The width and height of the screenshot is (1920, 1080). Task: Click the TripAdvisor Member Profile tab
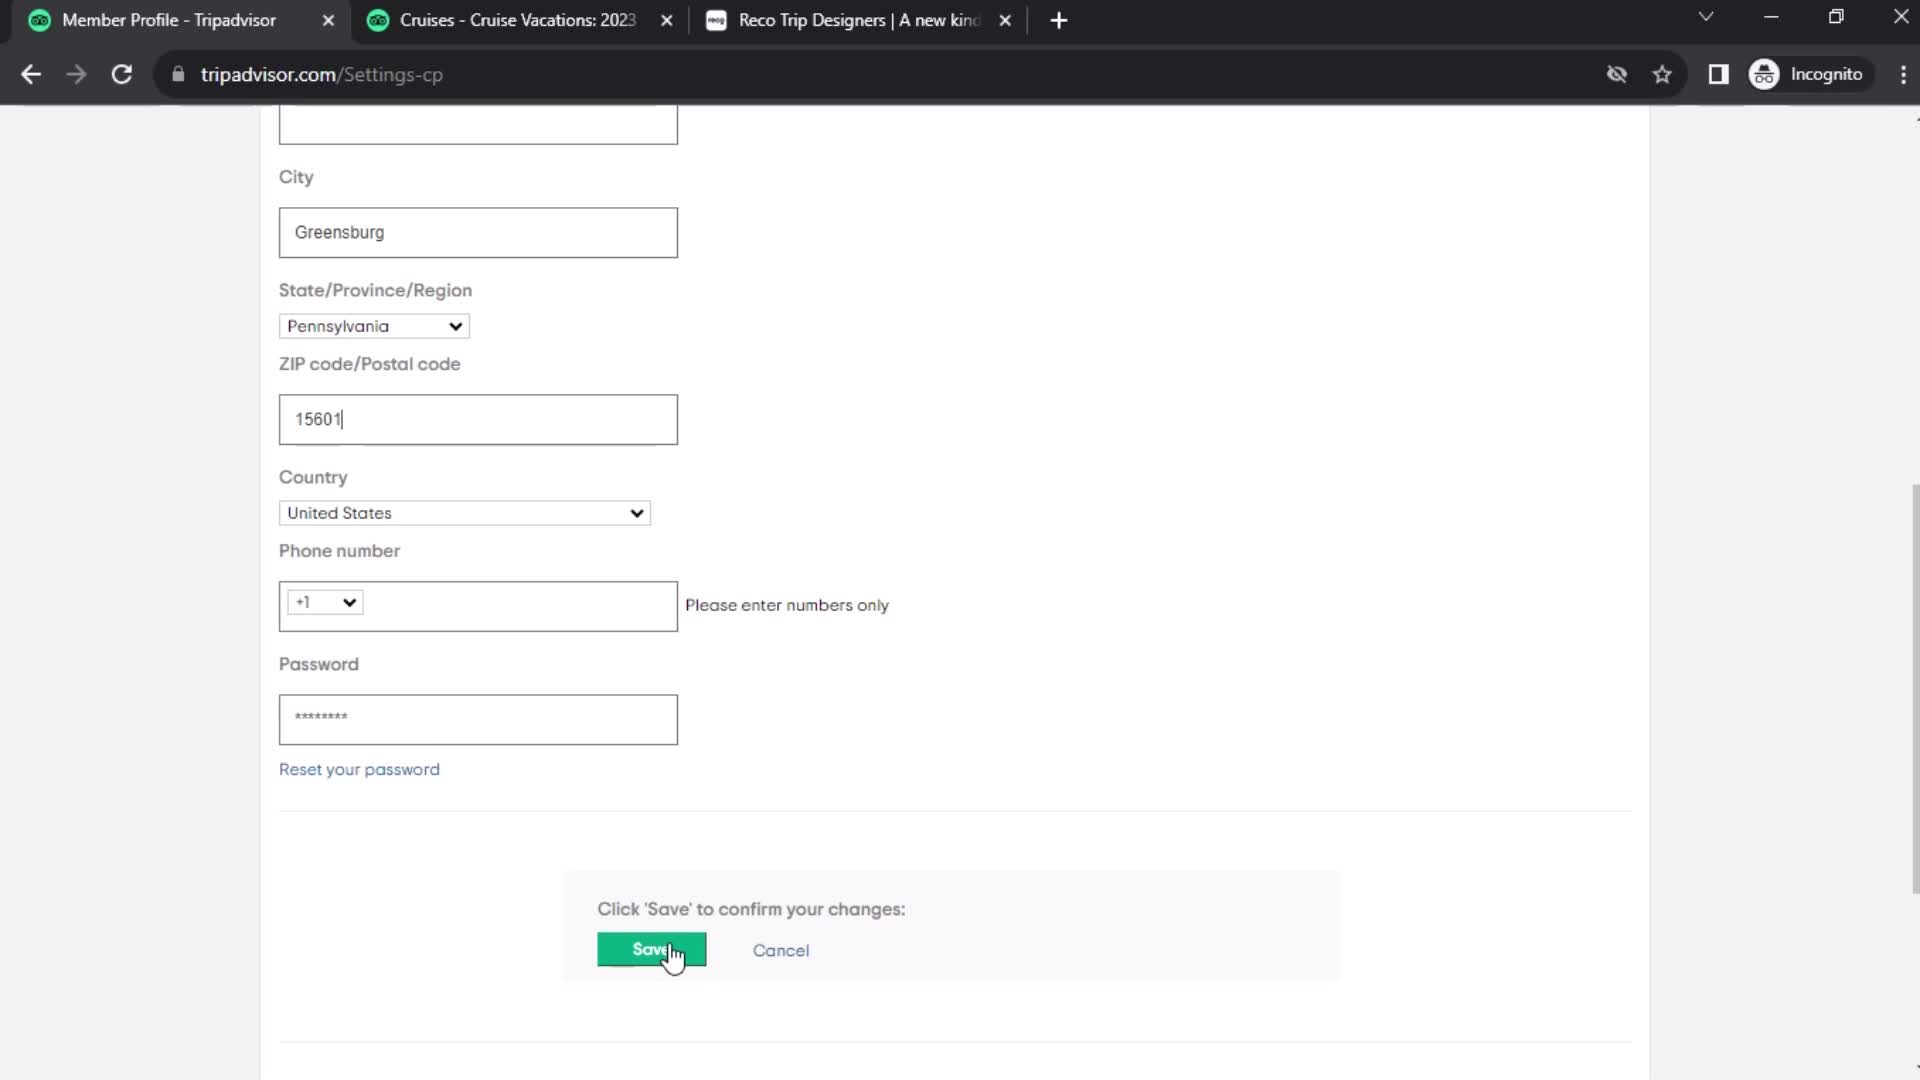[171, 20]
